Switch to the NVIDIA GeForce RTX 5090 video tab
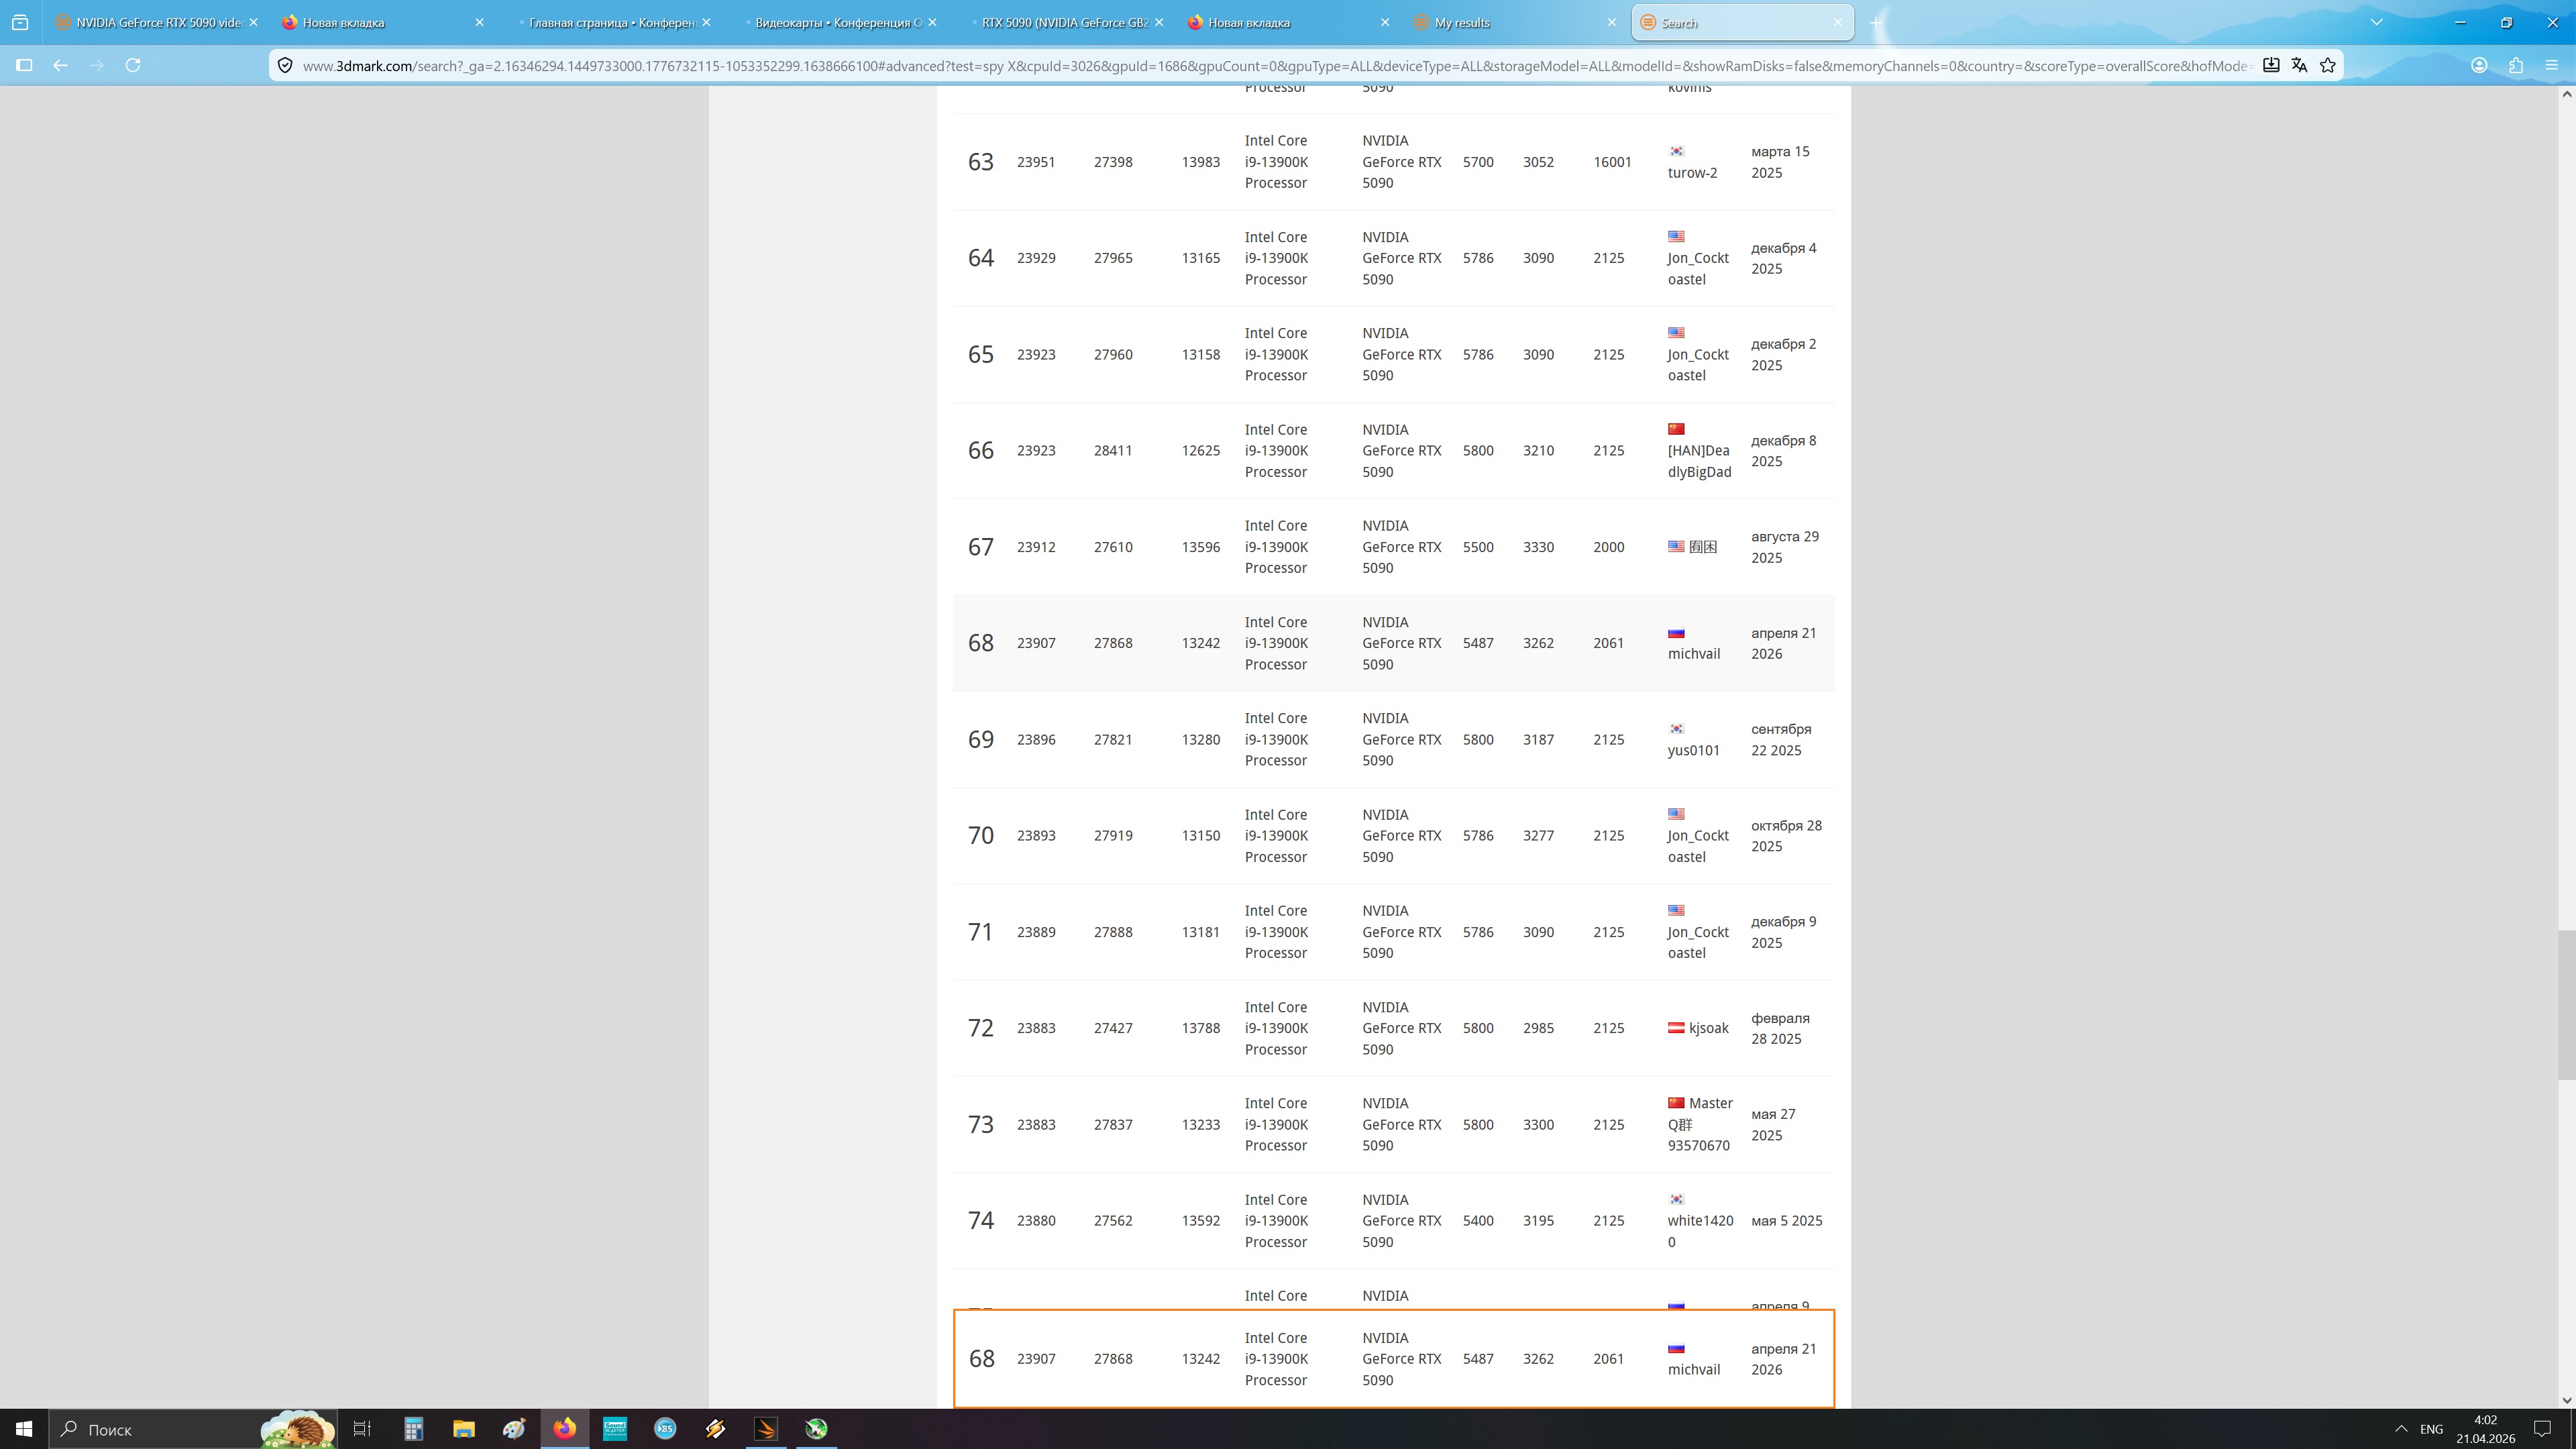This screenshot has width=2576, height=1449. pos(159,22)
